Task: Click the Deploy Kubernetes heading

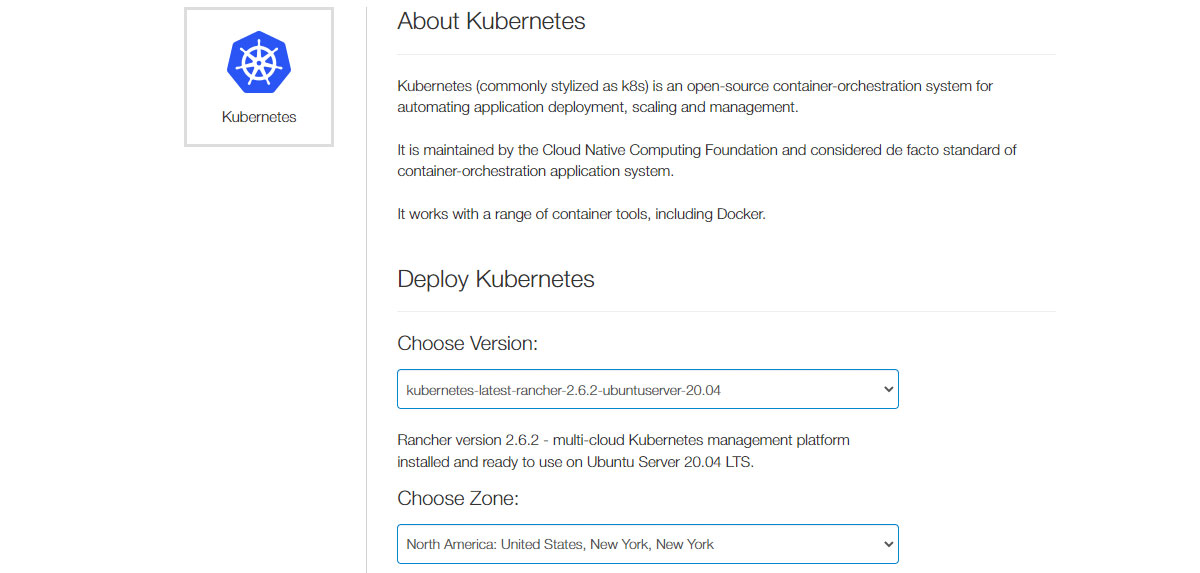Action: point(496,279)
